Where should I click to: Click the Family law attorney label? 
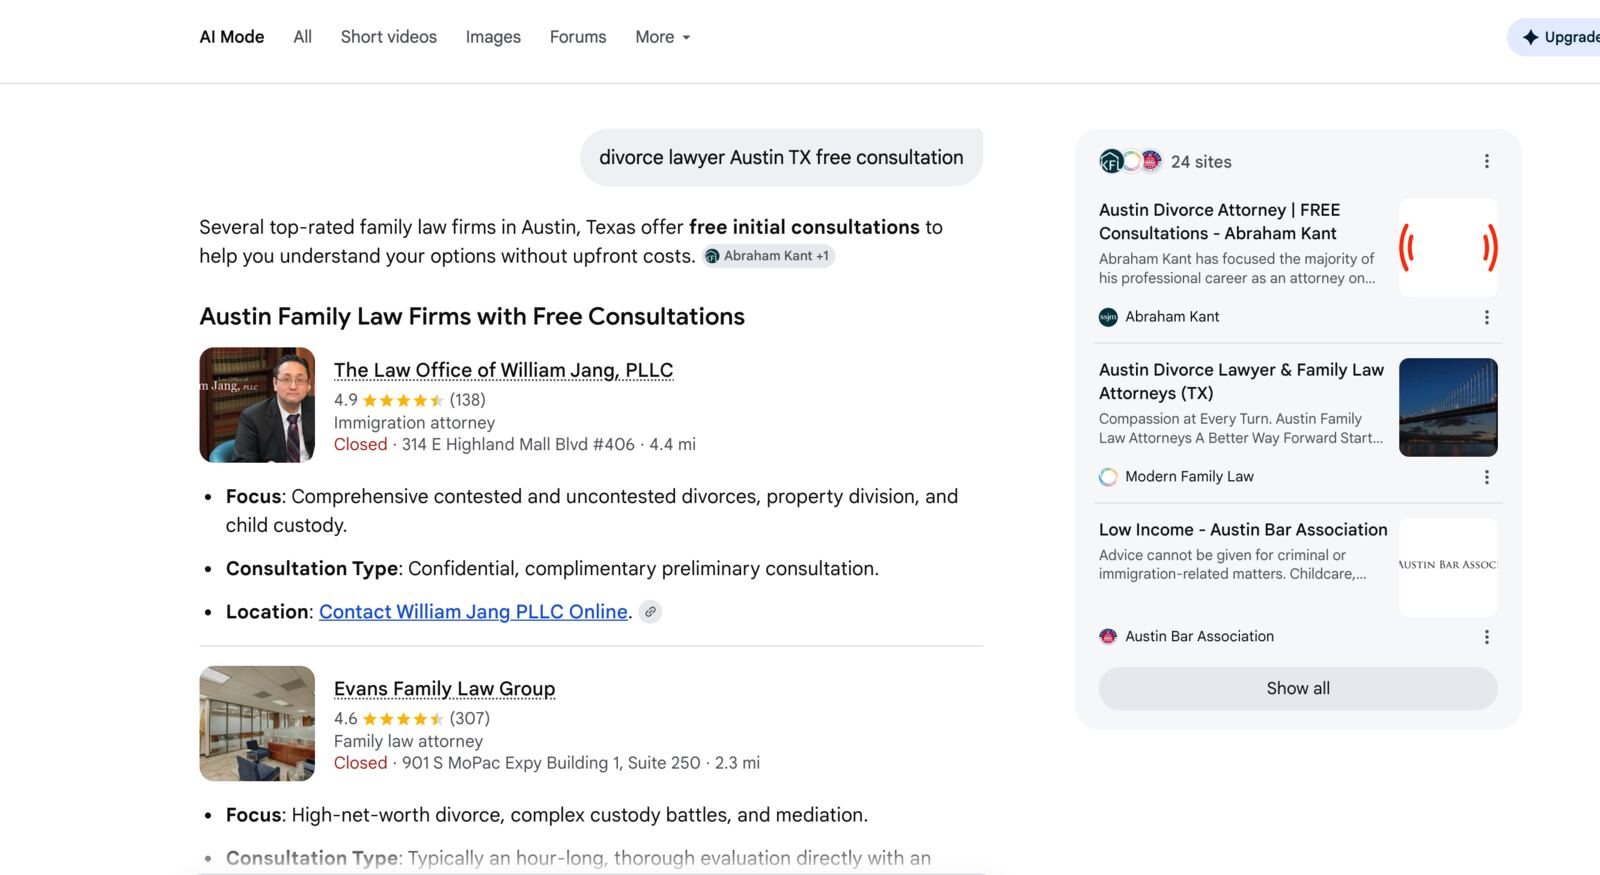(408, 741)
